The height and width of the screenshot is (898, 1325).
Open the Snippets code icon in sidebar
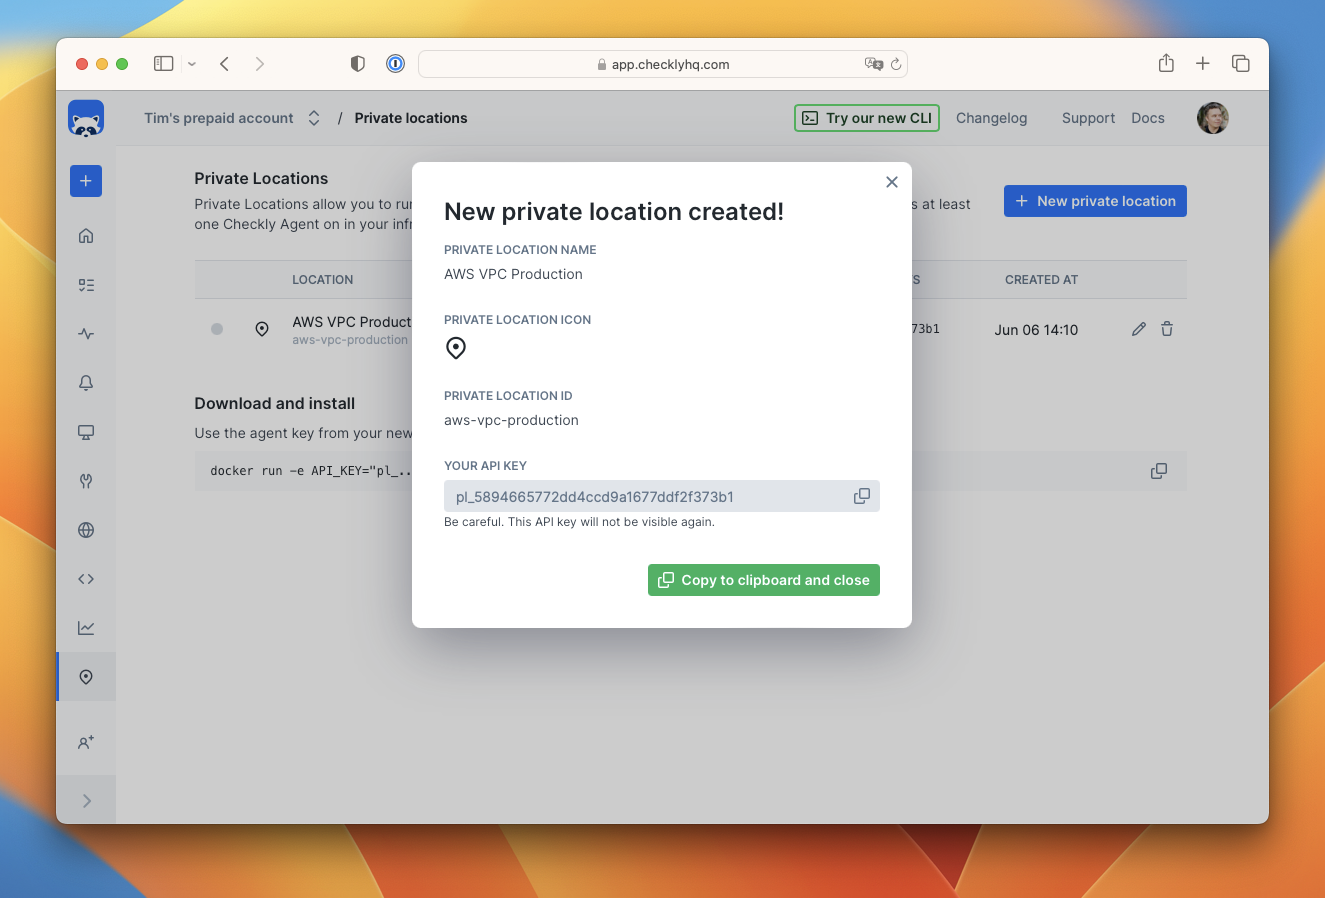86,578
